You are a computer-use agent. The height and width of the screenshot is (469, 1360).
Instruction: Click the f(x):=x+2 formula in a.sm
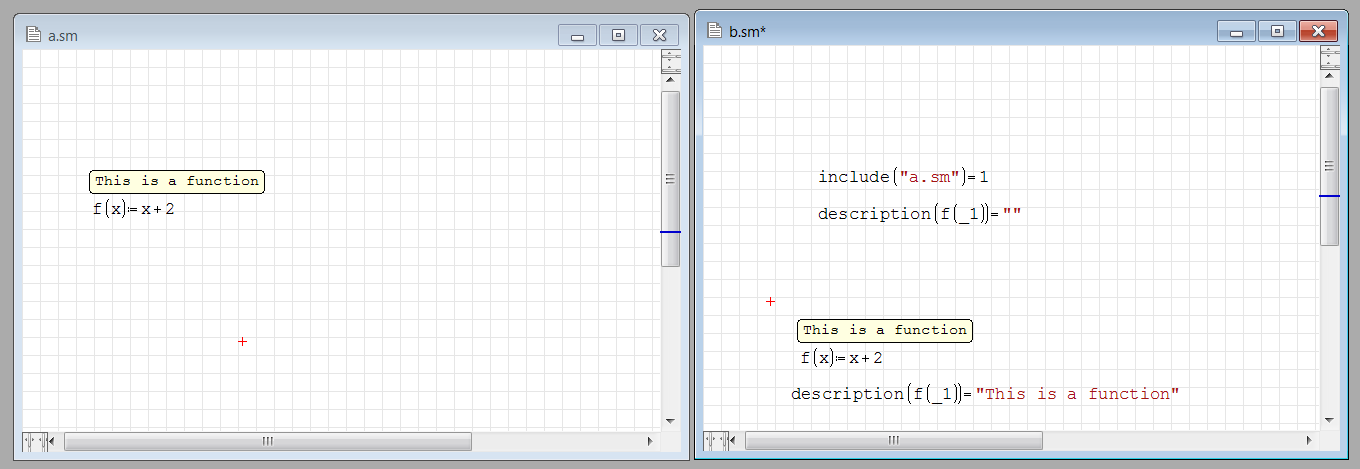(134, 209)
